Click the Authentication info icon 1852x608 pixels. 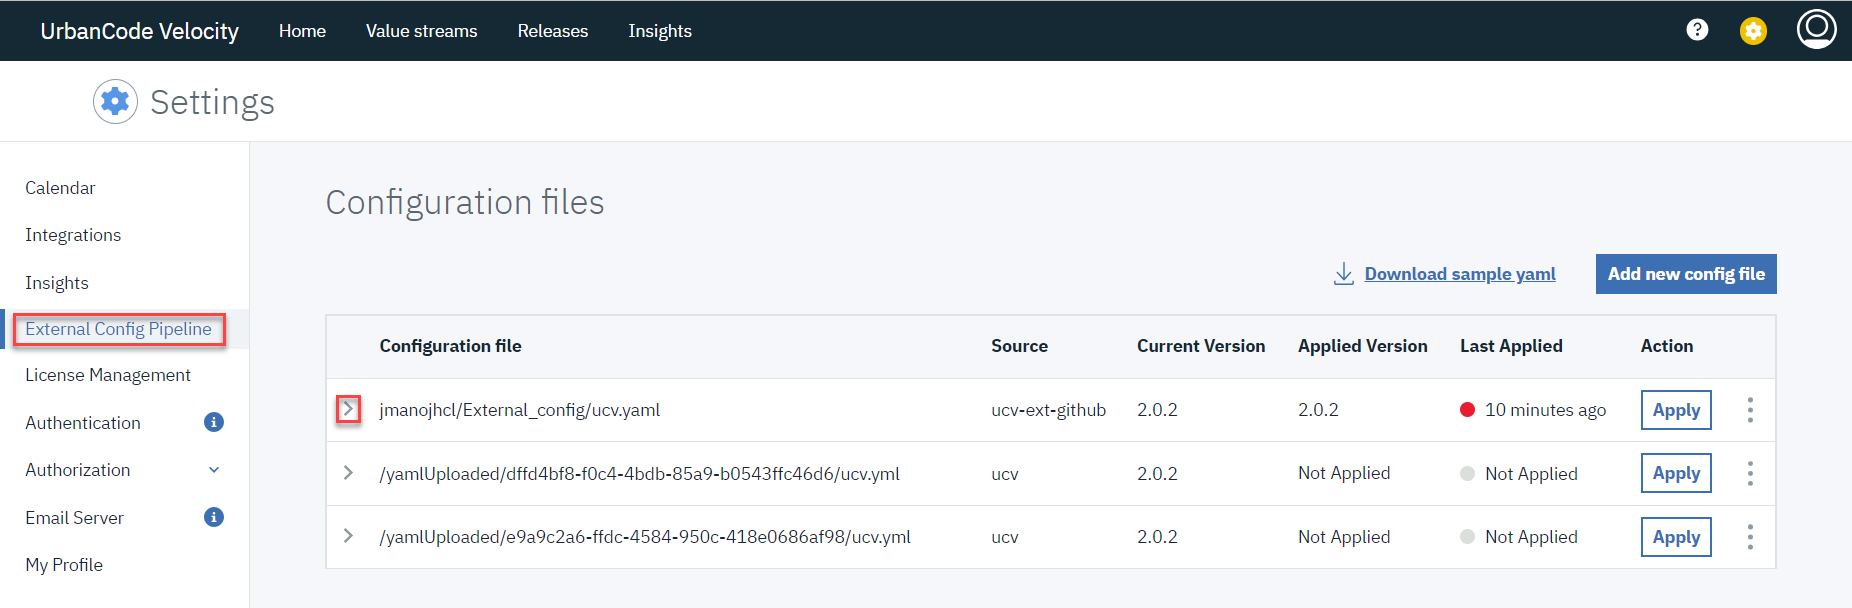(x=214, y=422)
